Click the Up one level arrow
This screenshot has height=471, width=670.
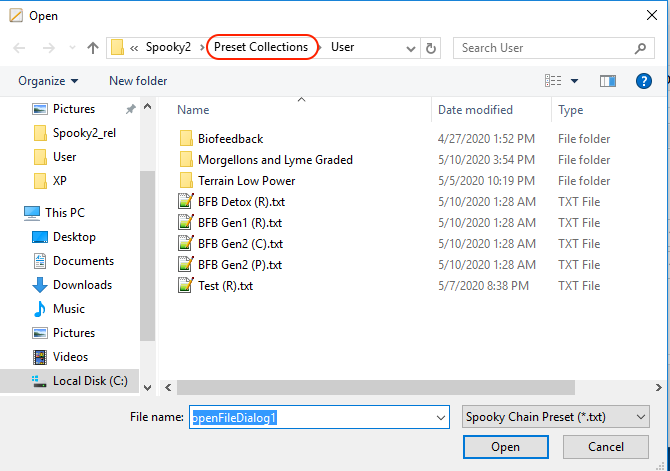point(93,48)
